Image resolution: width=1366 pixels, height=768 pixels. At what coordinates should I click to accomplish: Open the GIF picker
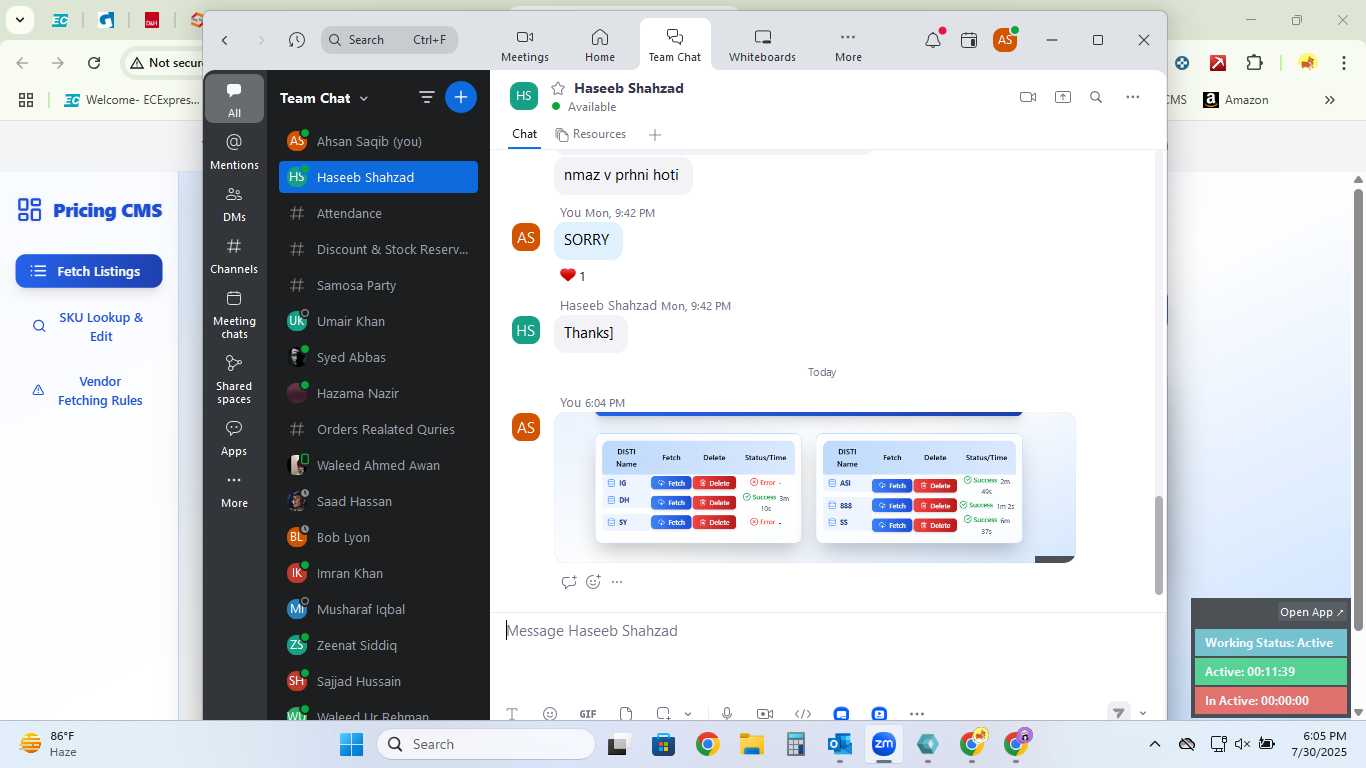[x=588, y=714]
